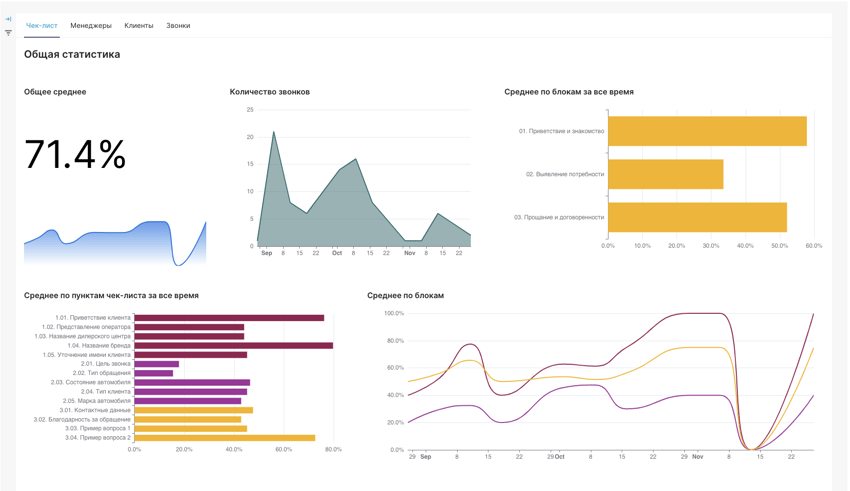Click the Общая статистика heading
850x491 pixels.
click(x=72, y=55)
